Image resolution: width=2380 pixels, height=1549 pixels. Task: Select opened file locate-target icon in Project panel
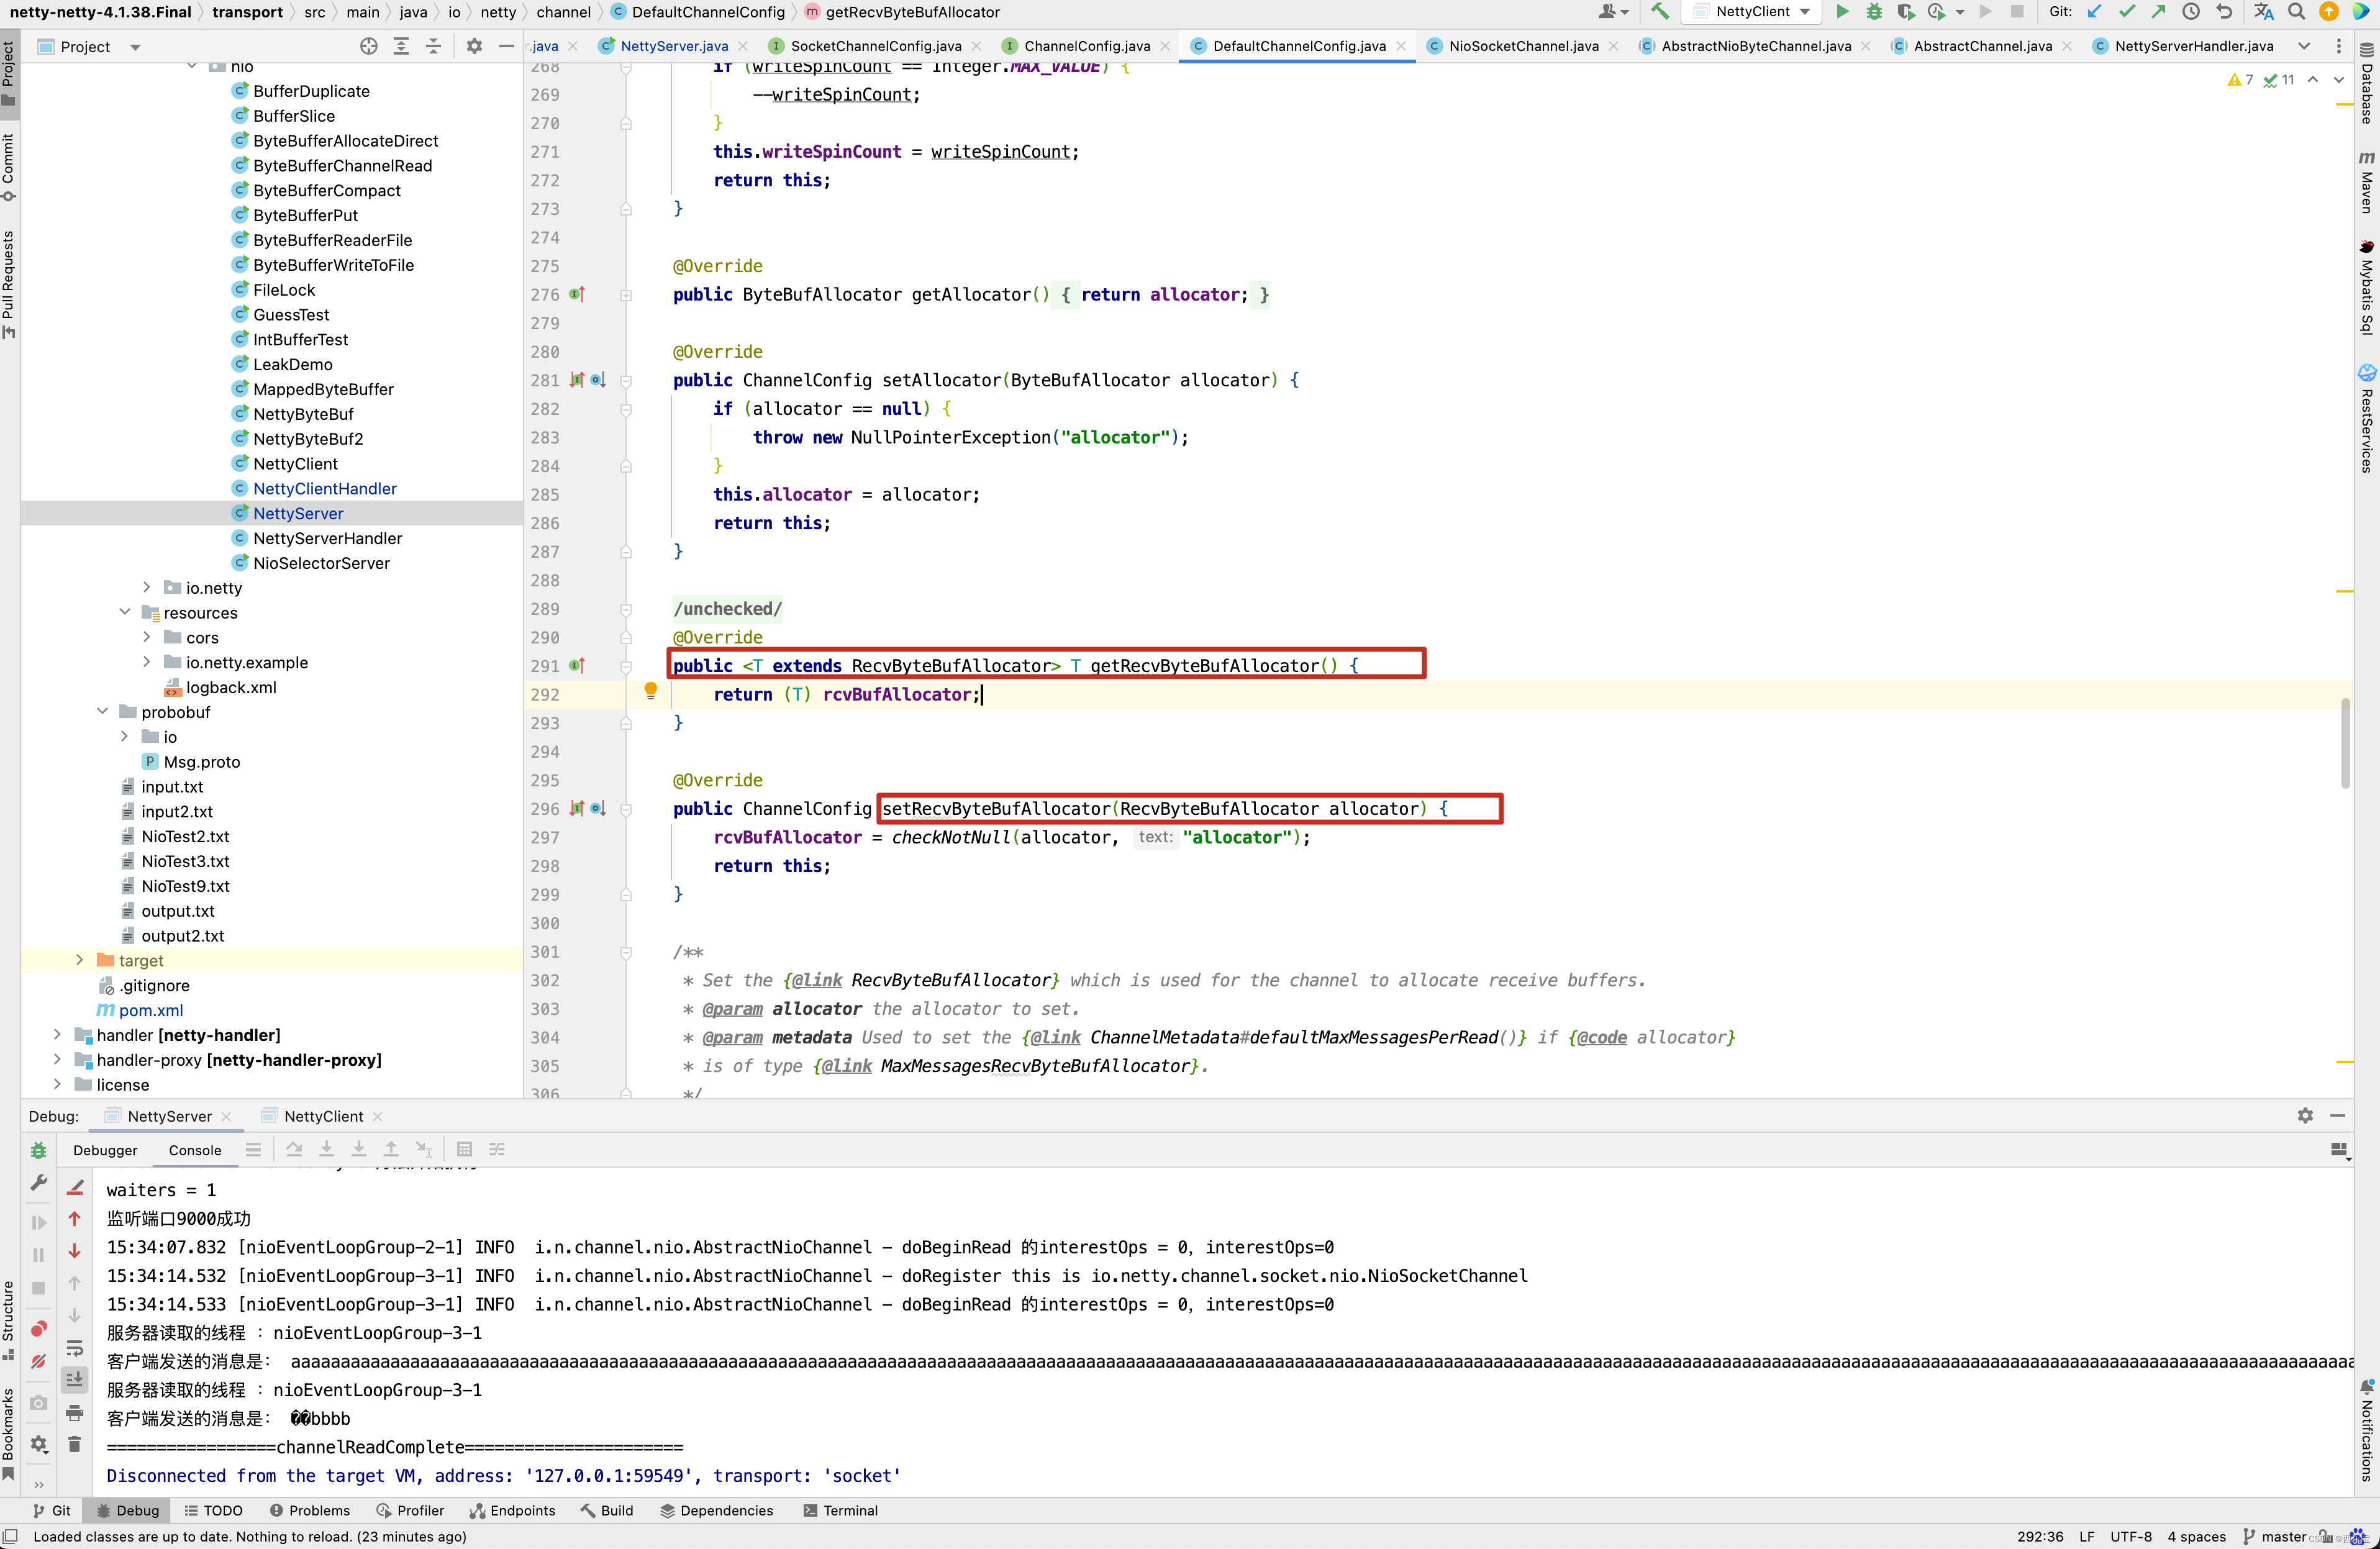point(369,46)
